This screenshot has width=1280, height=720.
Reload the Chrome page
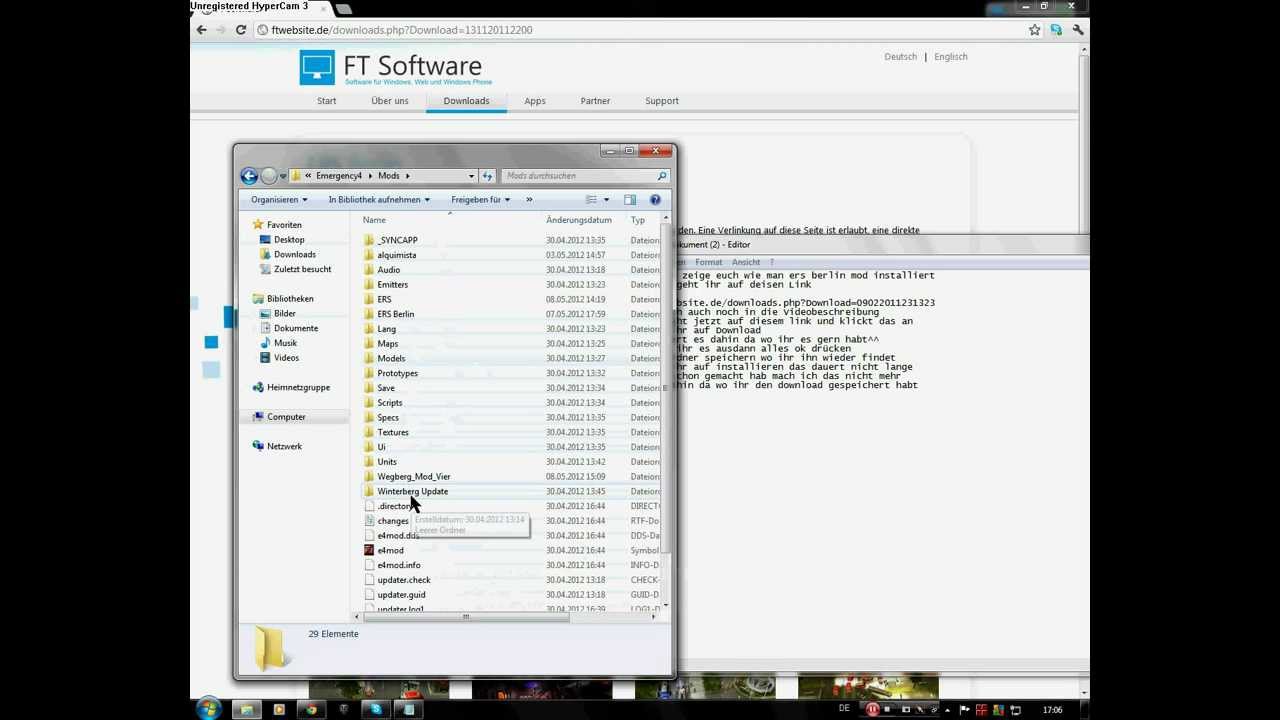tap(241, 30)
